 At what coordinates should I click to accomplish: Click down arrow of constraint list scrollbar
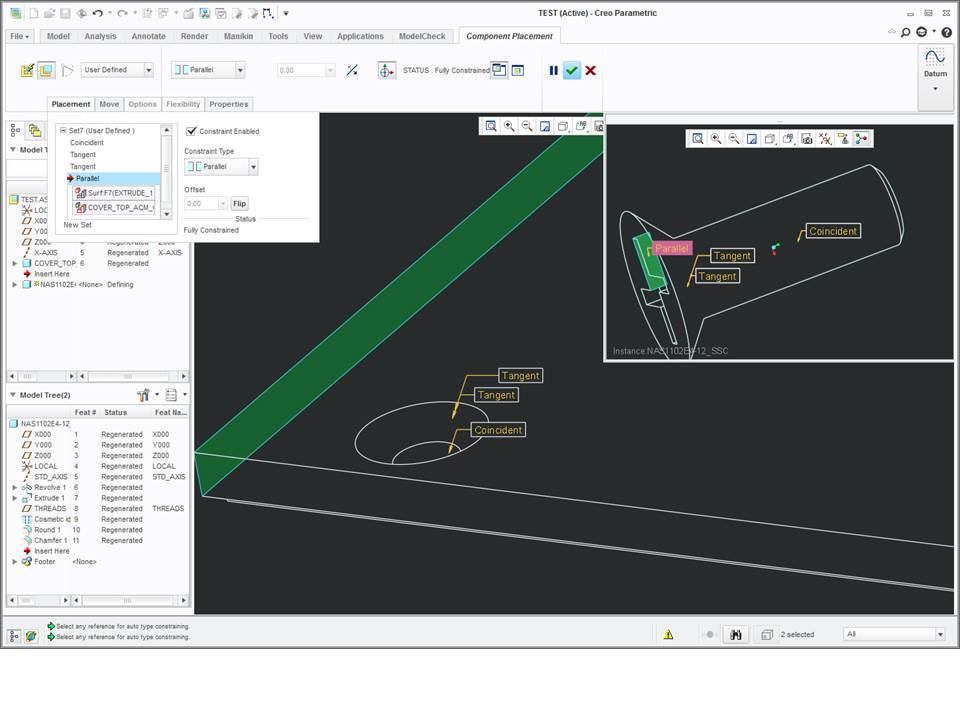167,214
